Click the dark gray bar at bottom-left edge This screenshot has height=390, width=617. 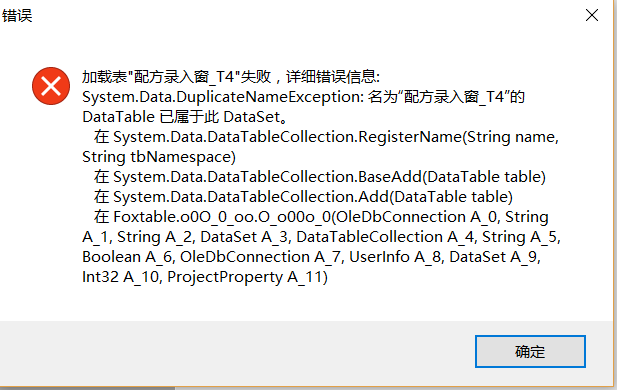87,388
